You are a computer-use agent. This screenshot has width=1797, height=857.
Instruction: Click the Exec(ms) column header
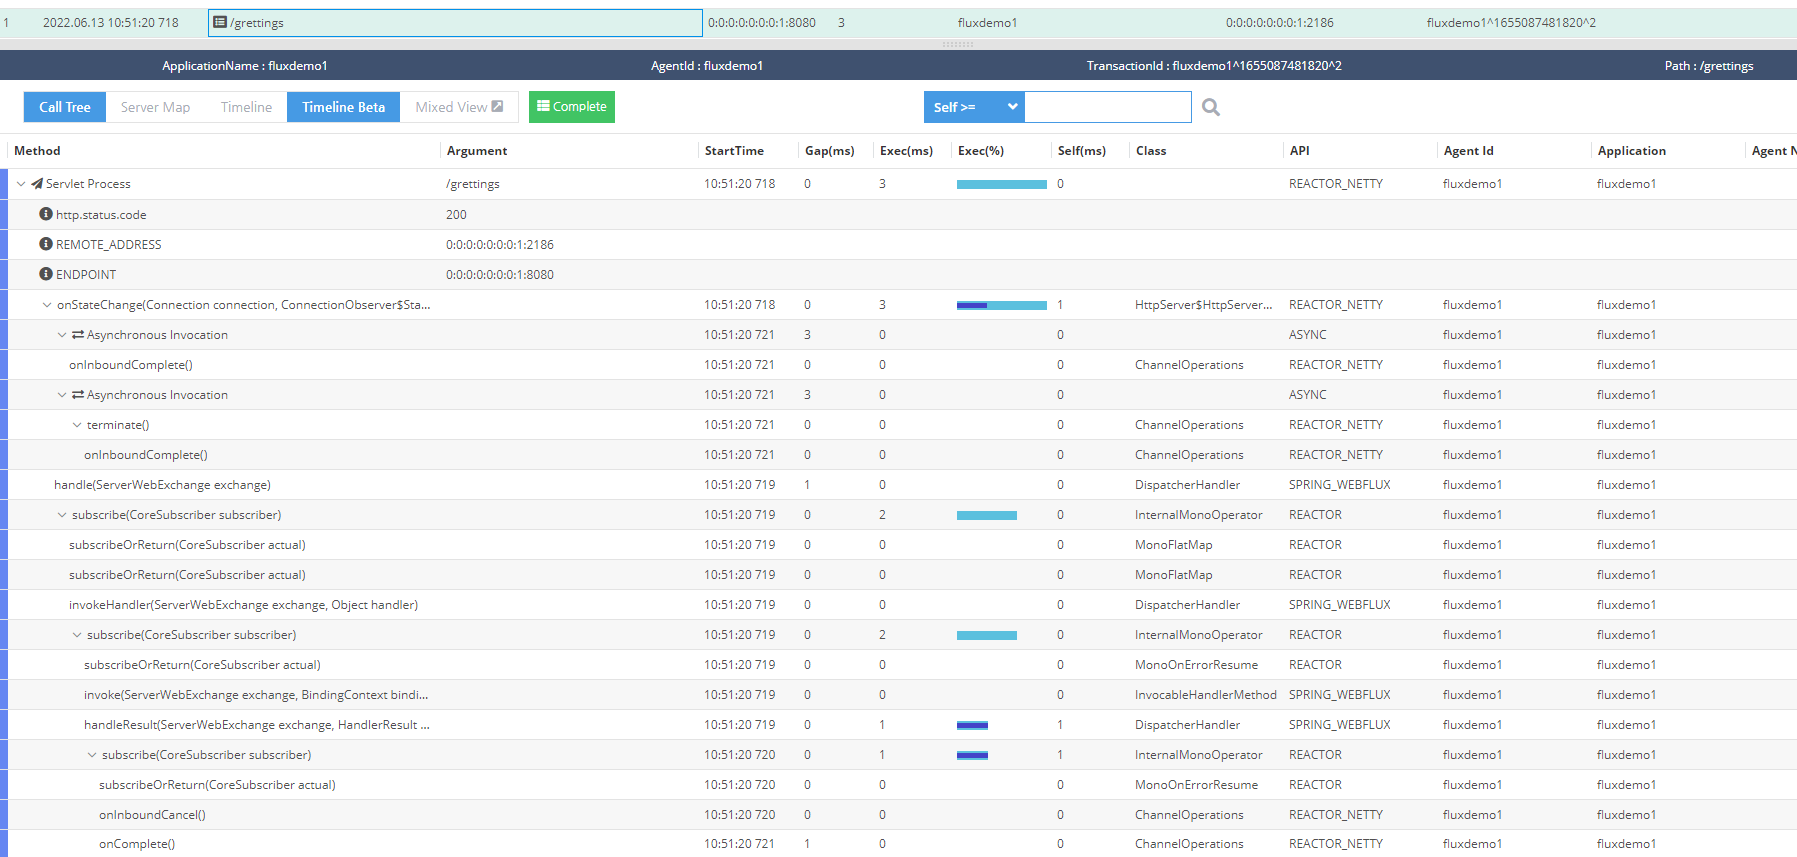pyautogui.click(x=906, y=151)
